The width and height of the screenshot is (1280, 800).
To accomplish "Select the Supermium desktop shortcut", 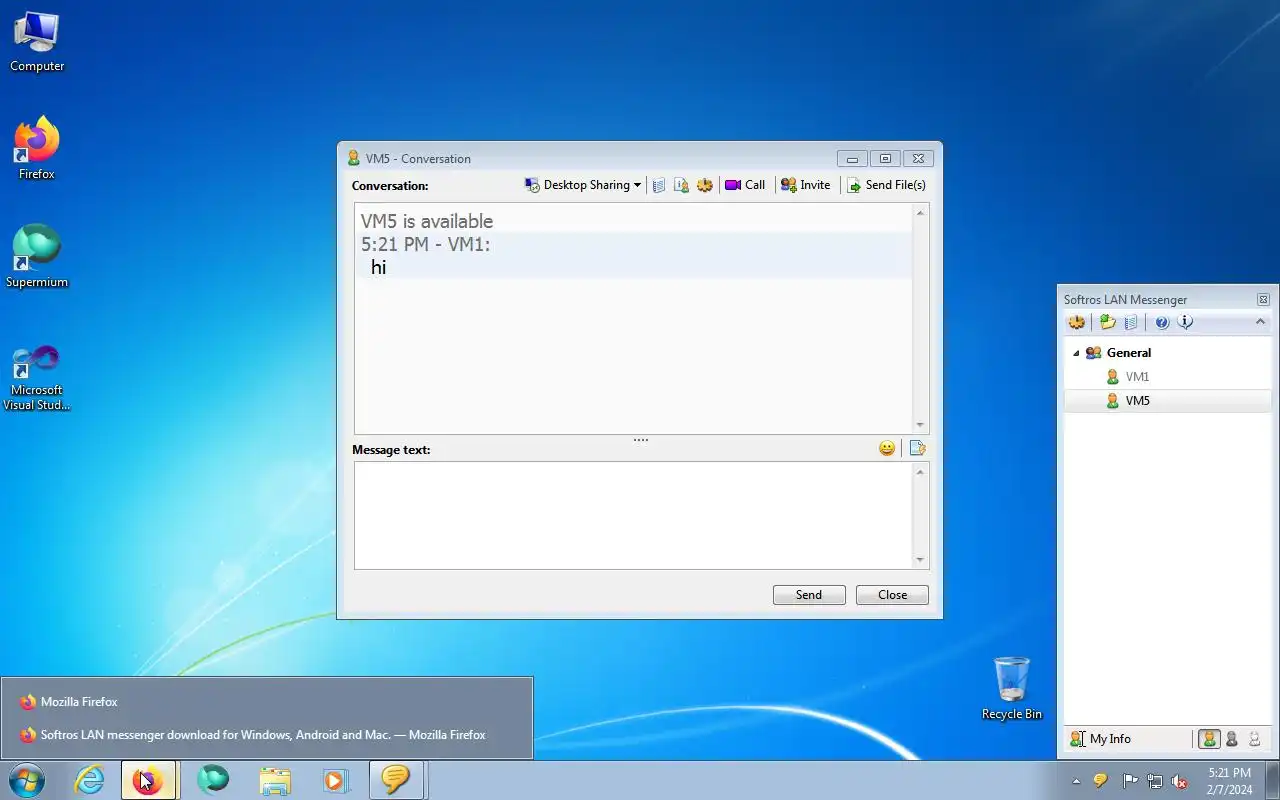I will pos(37,256).
